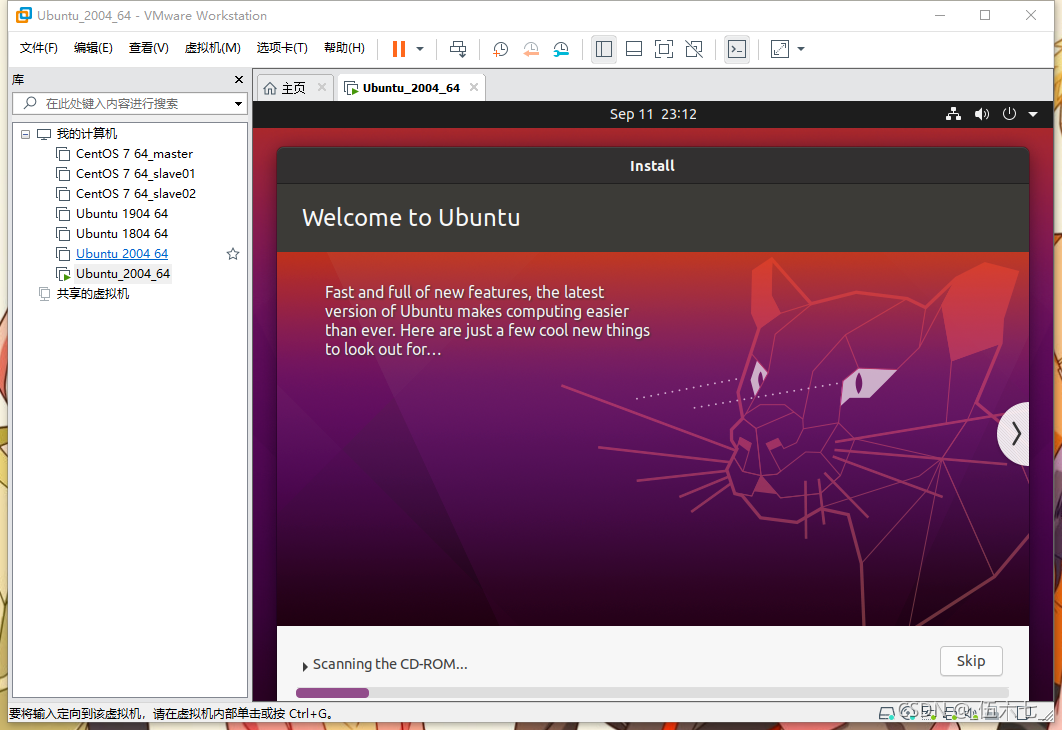Close the Ubuntu_2004_64 tab
Viewport: 1062px width, 730px height.
(474, 87)
